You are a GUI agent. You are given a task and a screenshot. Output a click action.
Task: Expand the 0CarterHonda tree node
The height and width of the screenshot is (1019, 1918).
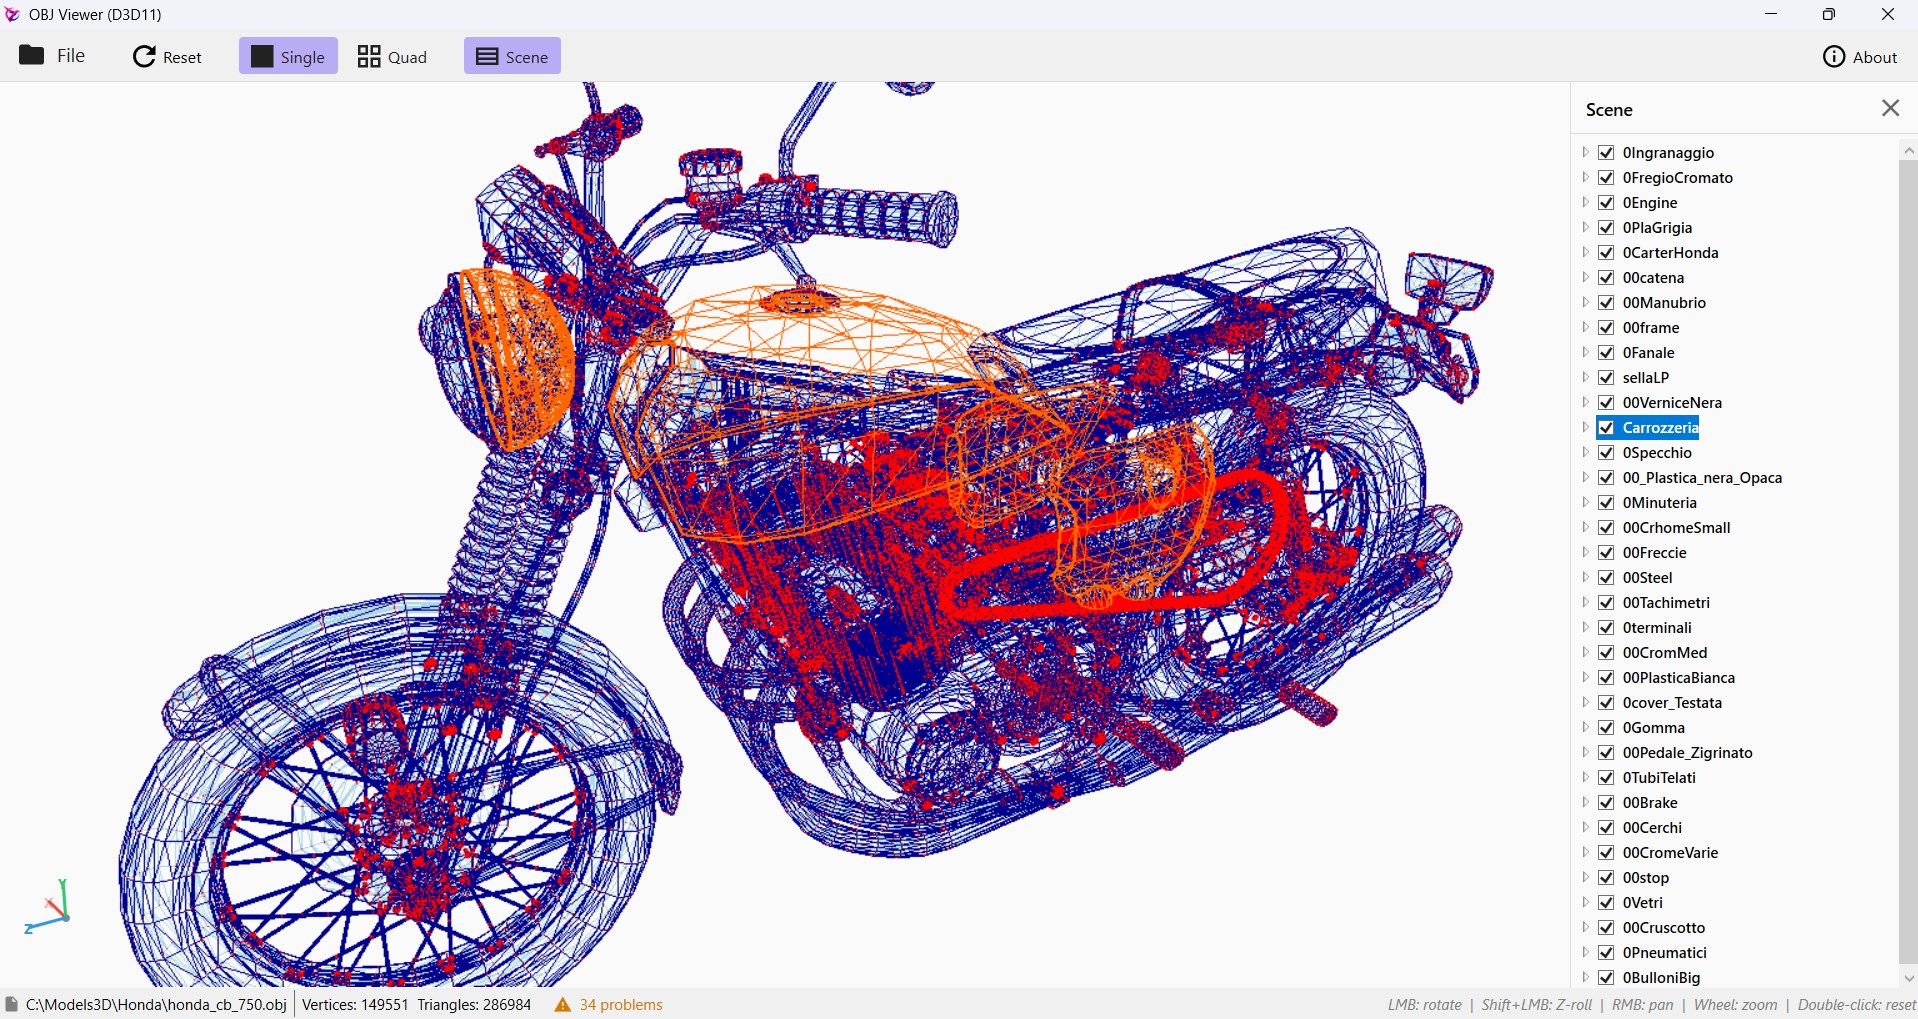tap(1586, 253)
